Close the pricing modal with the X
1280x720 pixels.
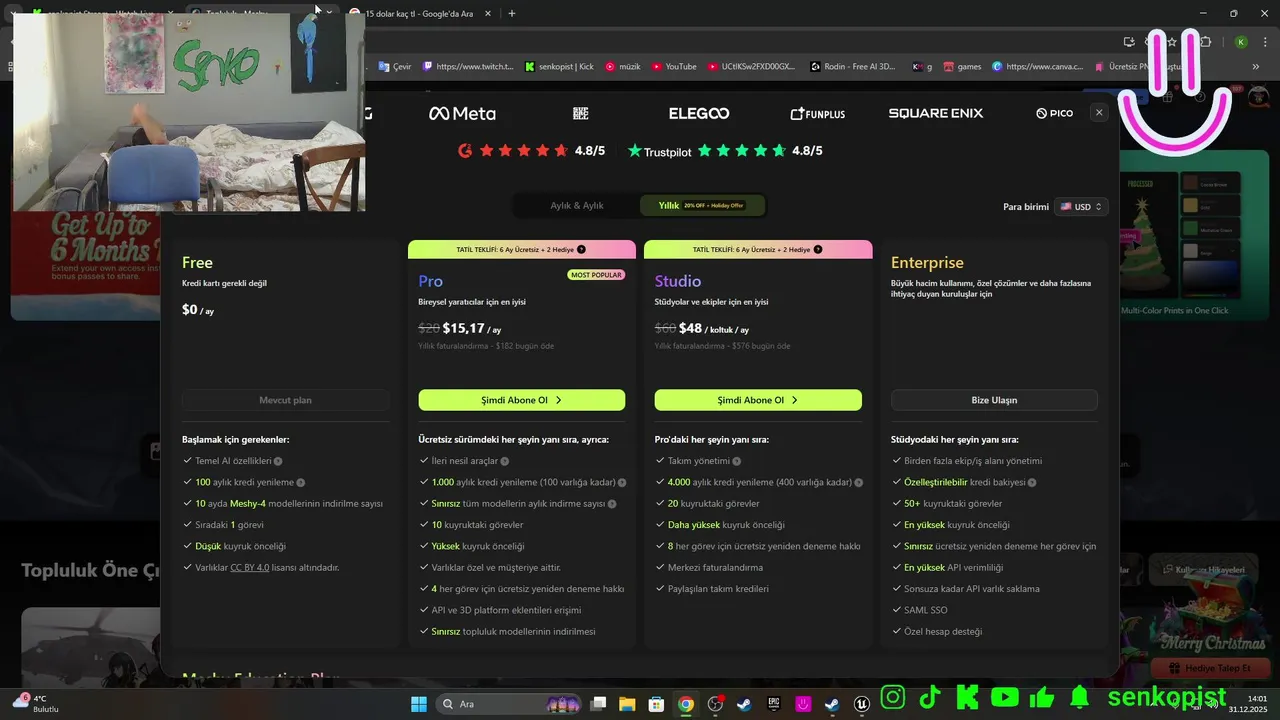[1099, 113]
